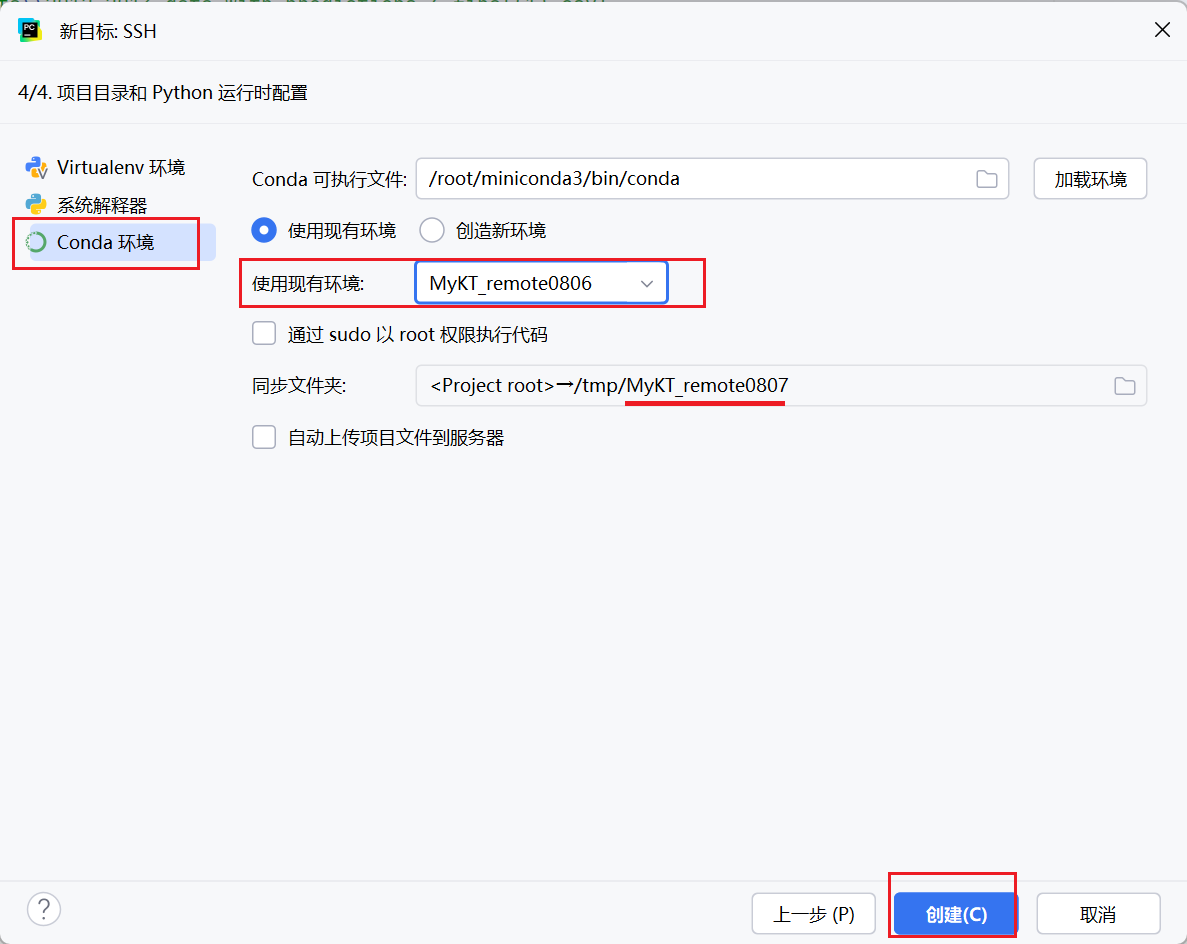The image size is (1187, 944).
Task: Open the existing environment dropdown MyKT_remote0806
Action: [x=541, y=283]
